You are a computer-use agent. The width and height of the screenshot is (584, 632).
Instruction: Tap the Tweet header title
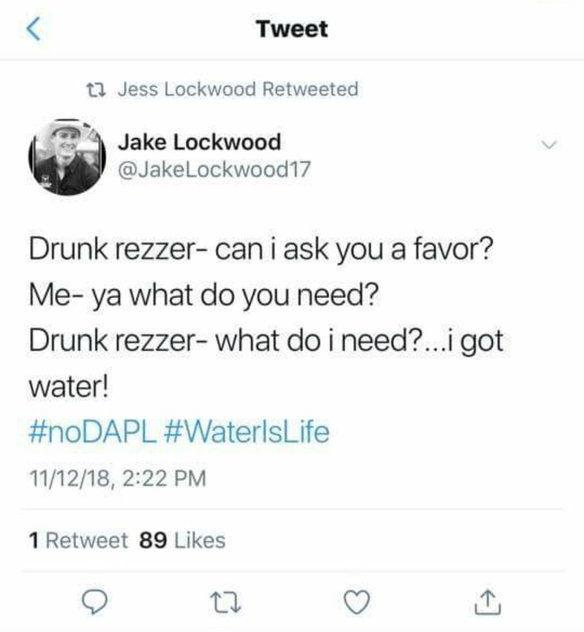coord(292,29)
